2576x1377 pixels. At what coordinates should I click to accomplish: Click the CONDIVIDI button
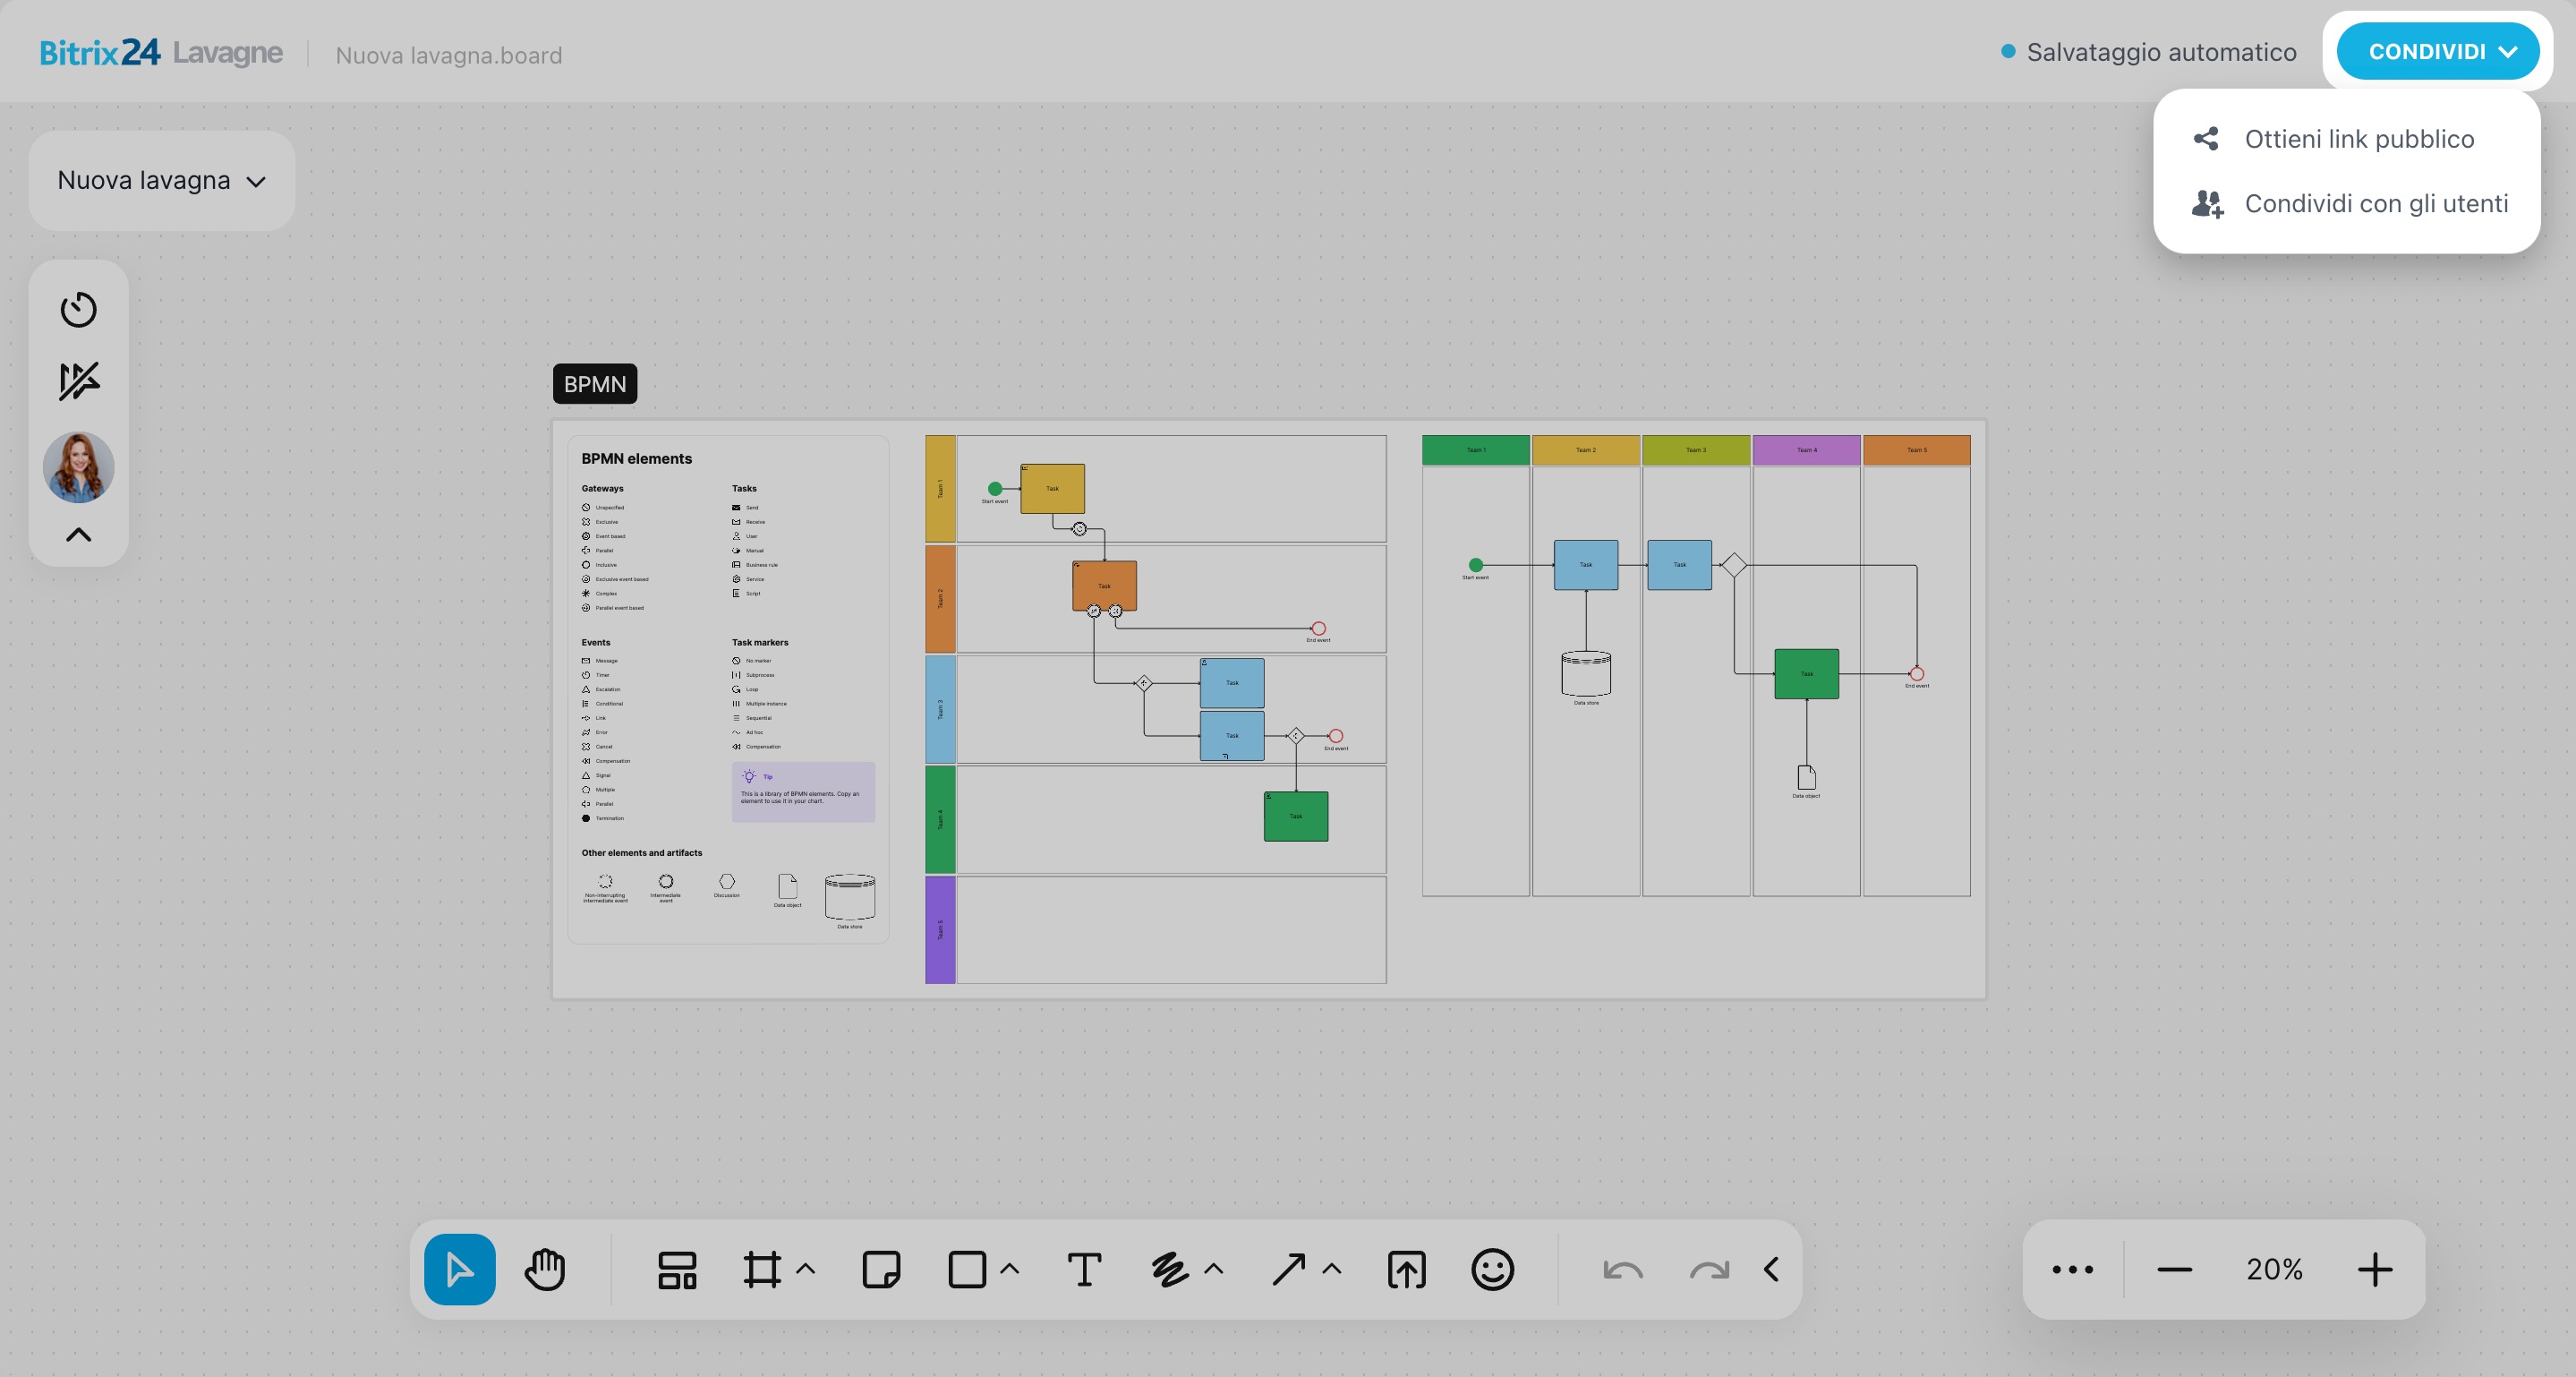coord(2437,52)
